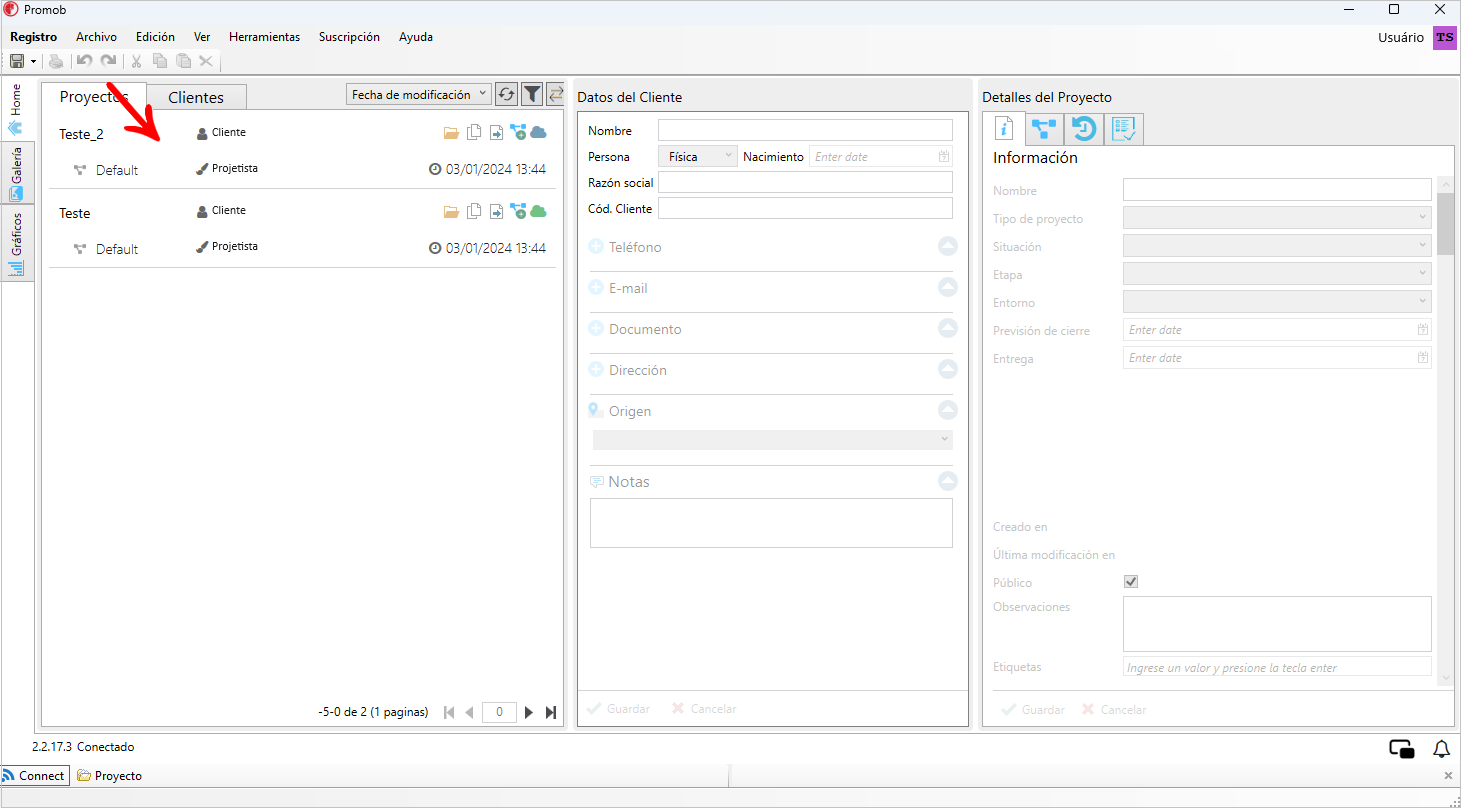The height and width of the screenshot is (808, 1461).
Task: Click the tree-plus icon in the Teste row
Action: pyautogui.click(x=518, y=211)
